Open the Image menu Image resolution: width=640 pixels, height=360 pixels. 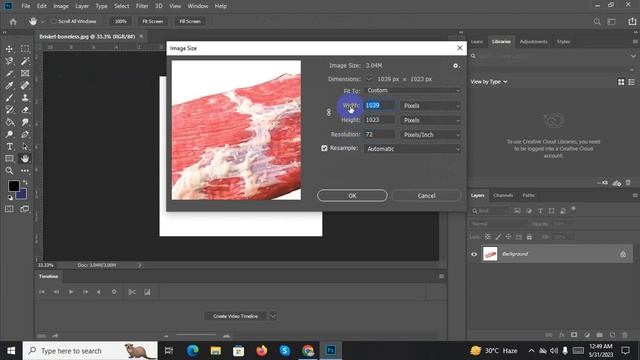61,6
